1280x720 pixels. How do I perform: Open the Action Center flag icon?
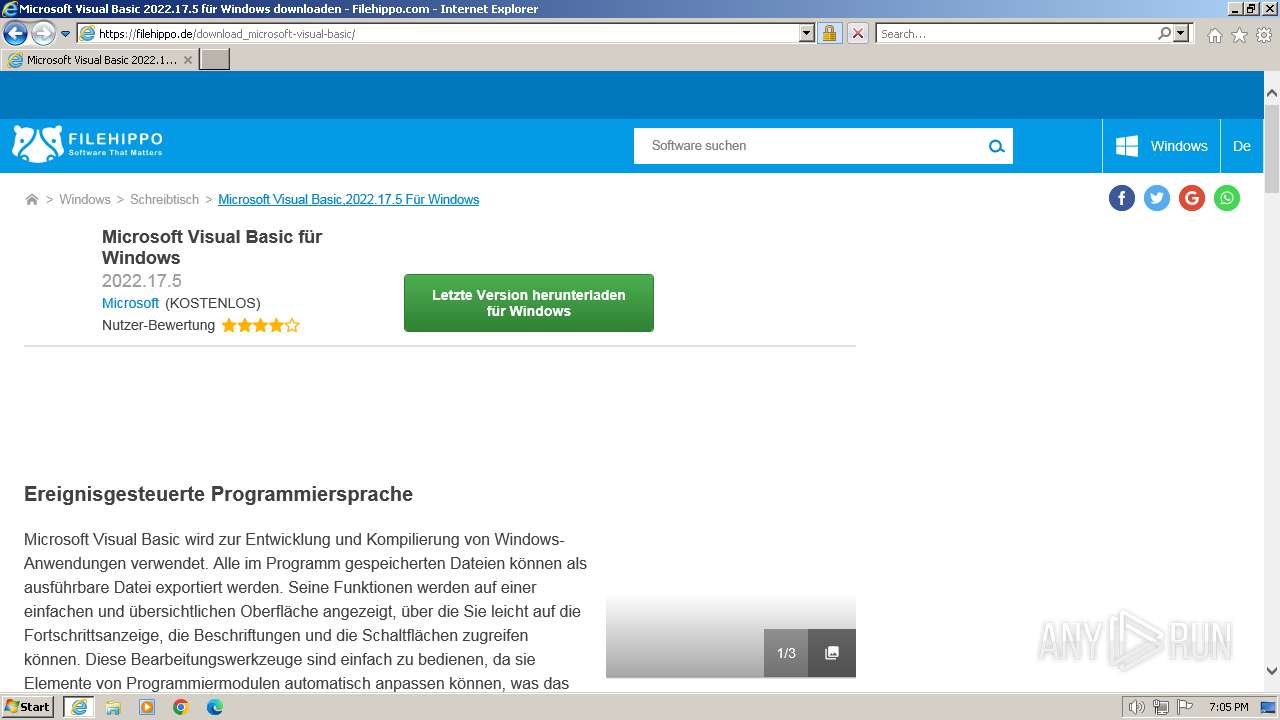point(1185,707)
